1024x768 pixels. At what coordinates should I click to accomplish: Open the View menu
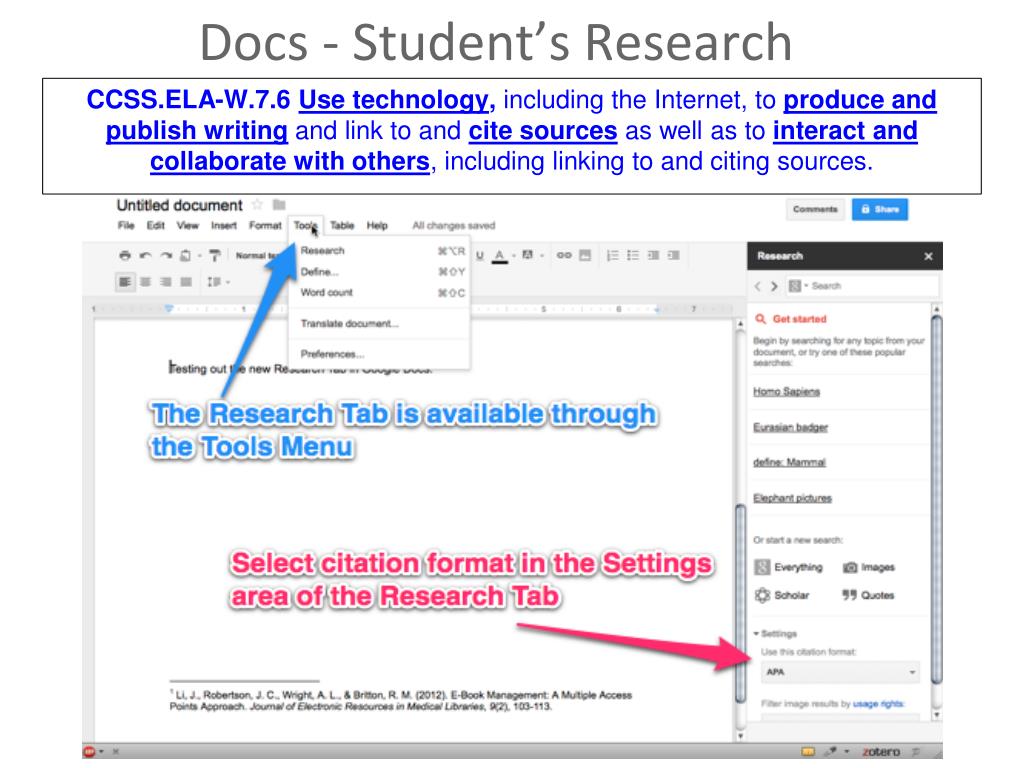187,225
